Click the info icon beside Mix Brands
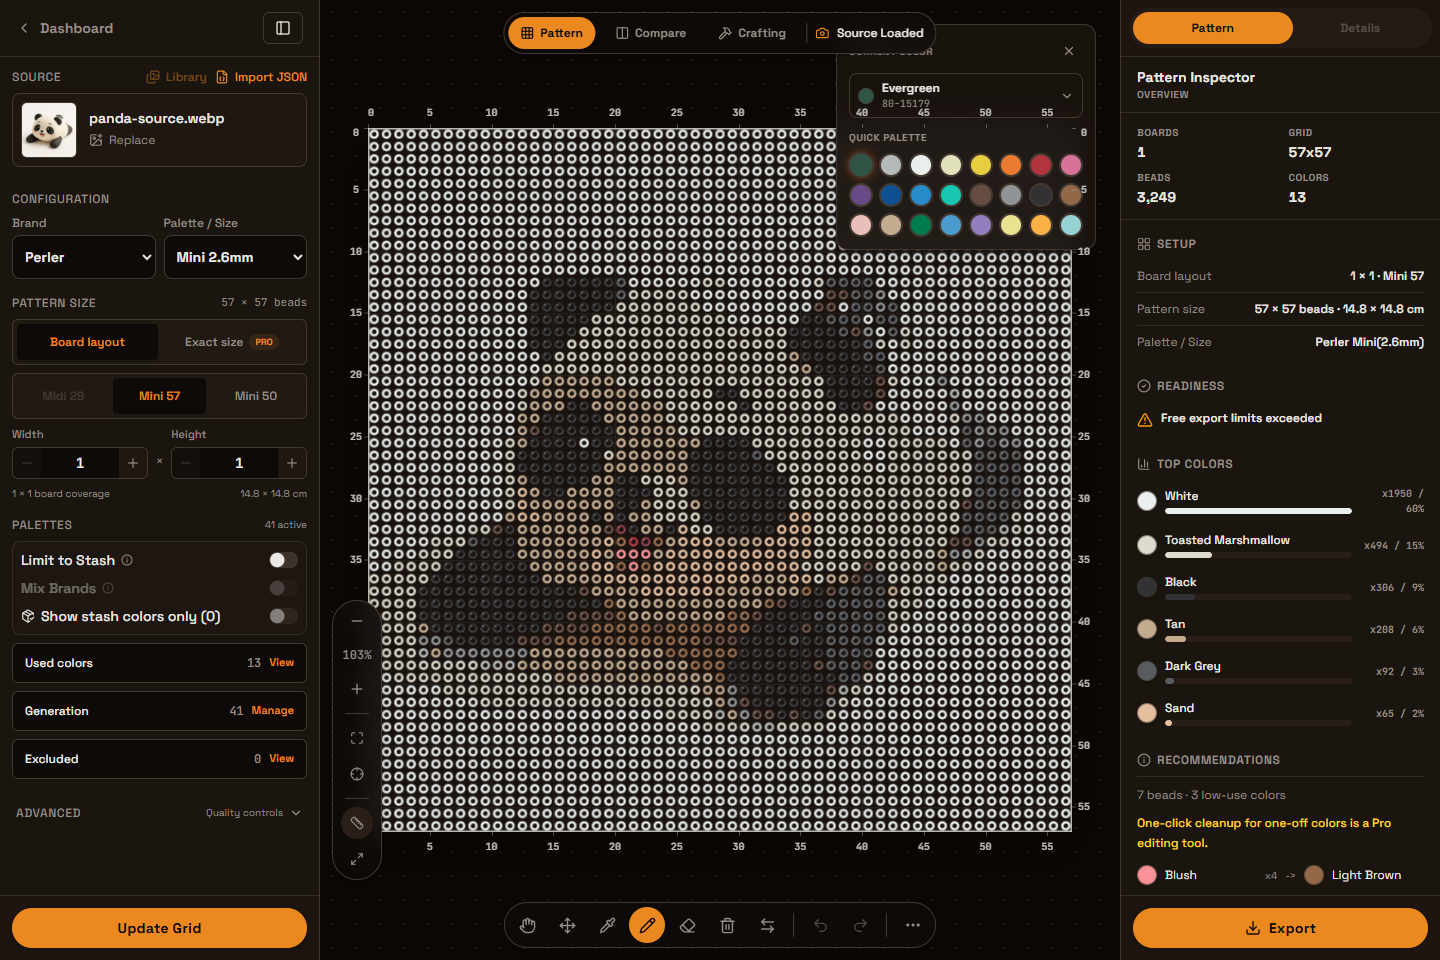1440x960 pixels. [x=108, y=588]
